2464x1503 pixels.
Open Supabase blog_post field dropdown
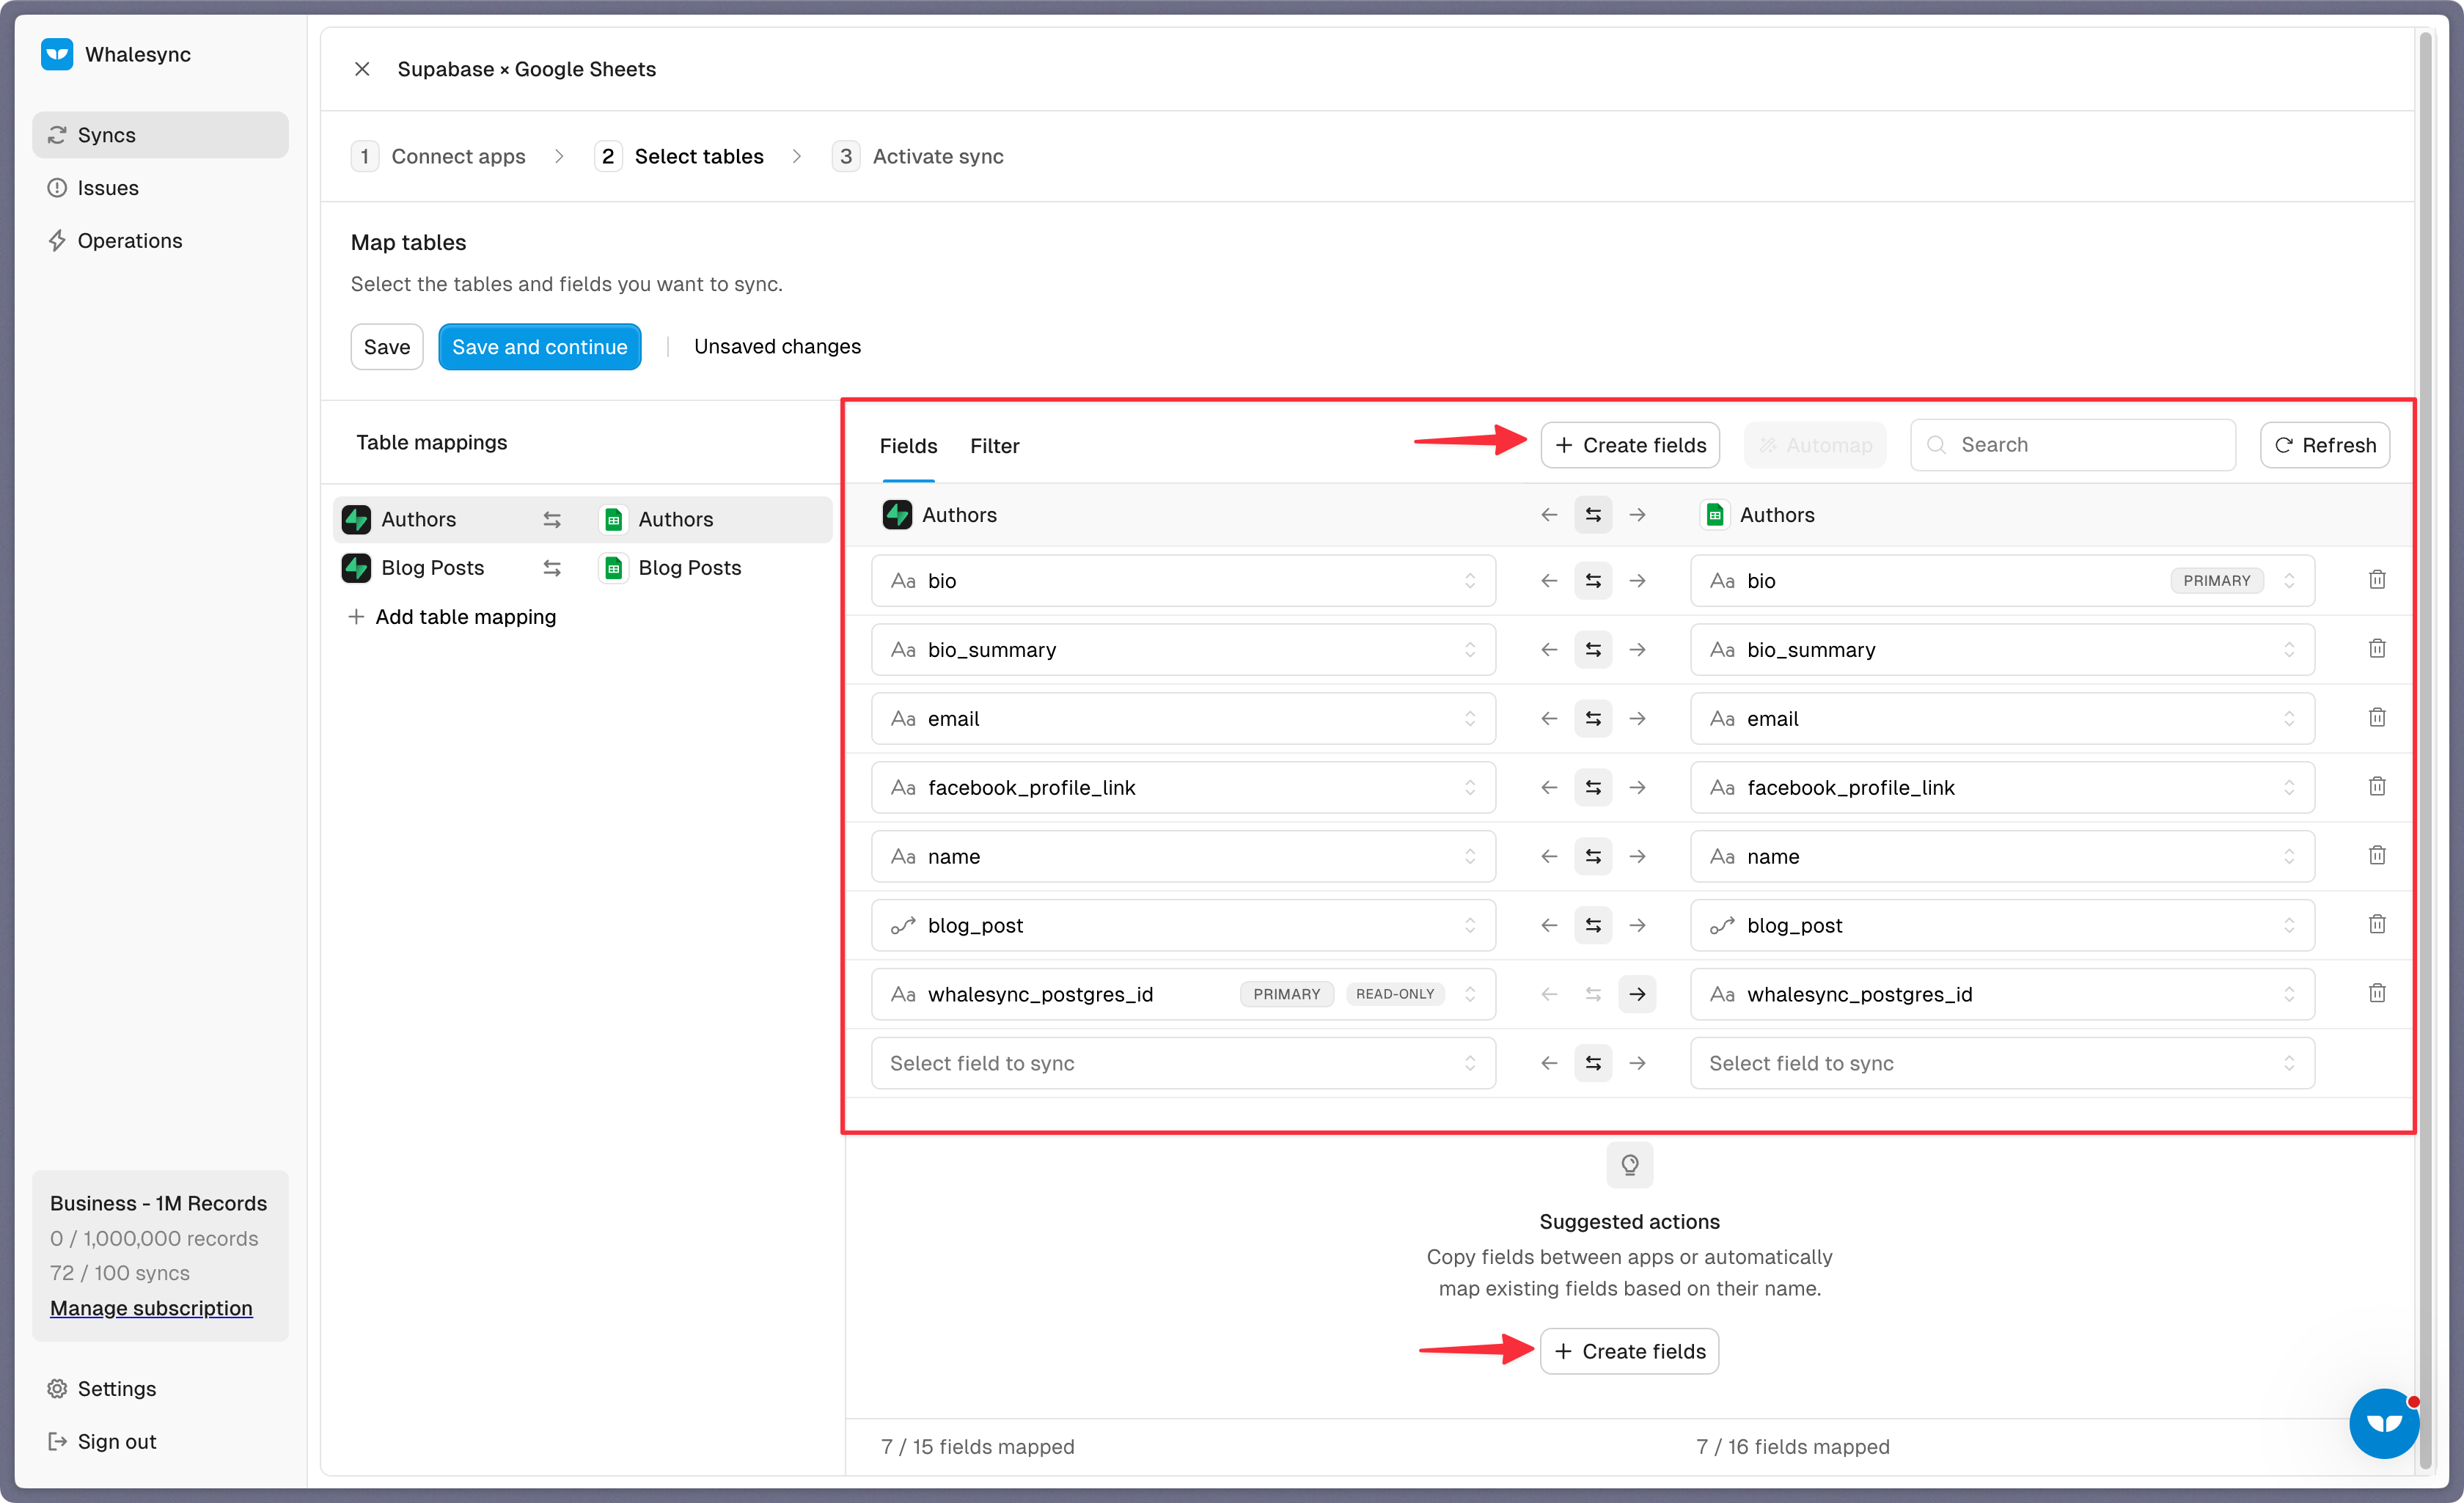(x=1183, y=926)
